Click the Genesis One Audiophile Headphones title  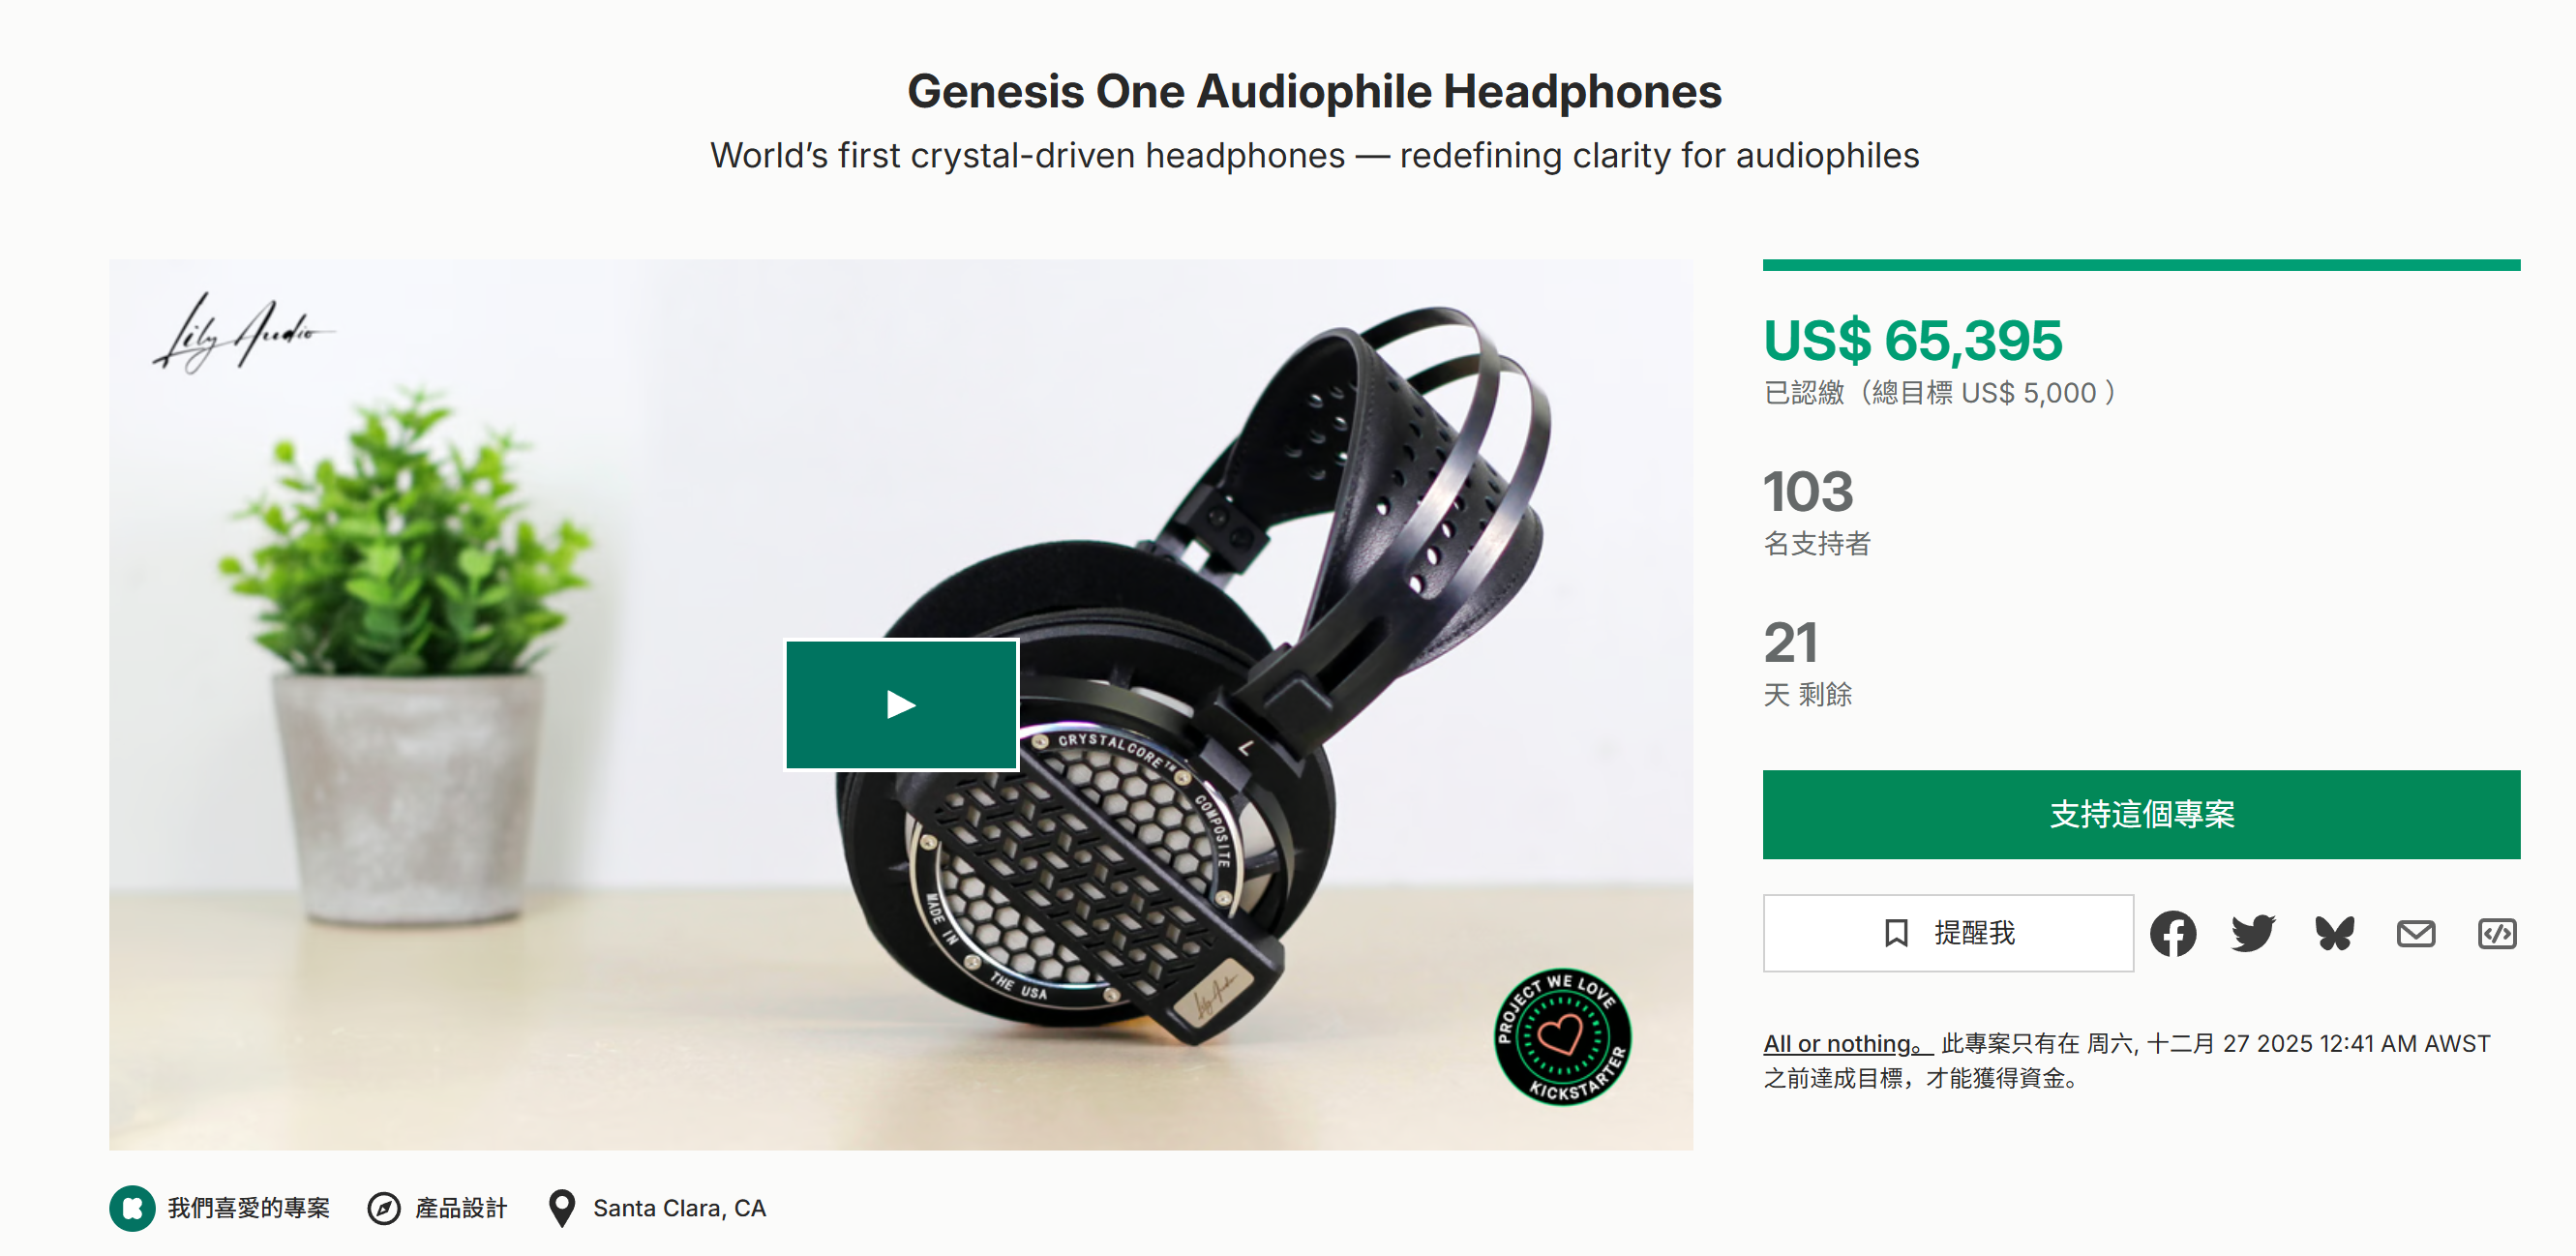[x=1314, y=91]
